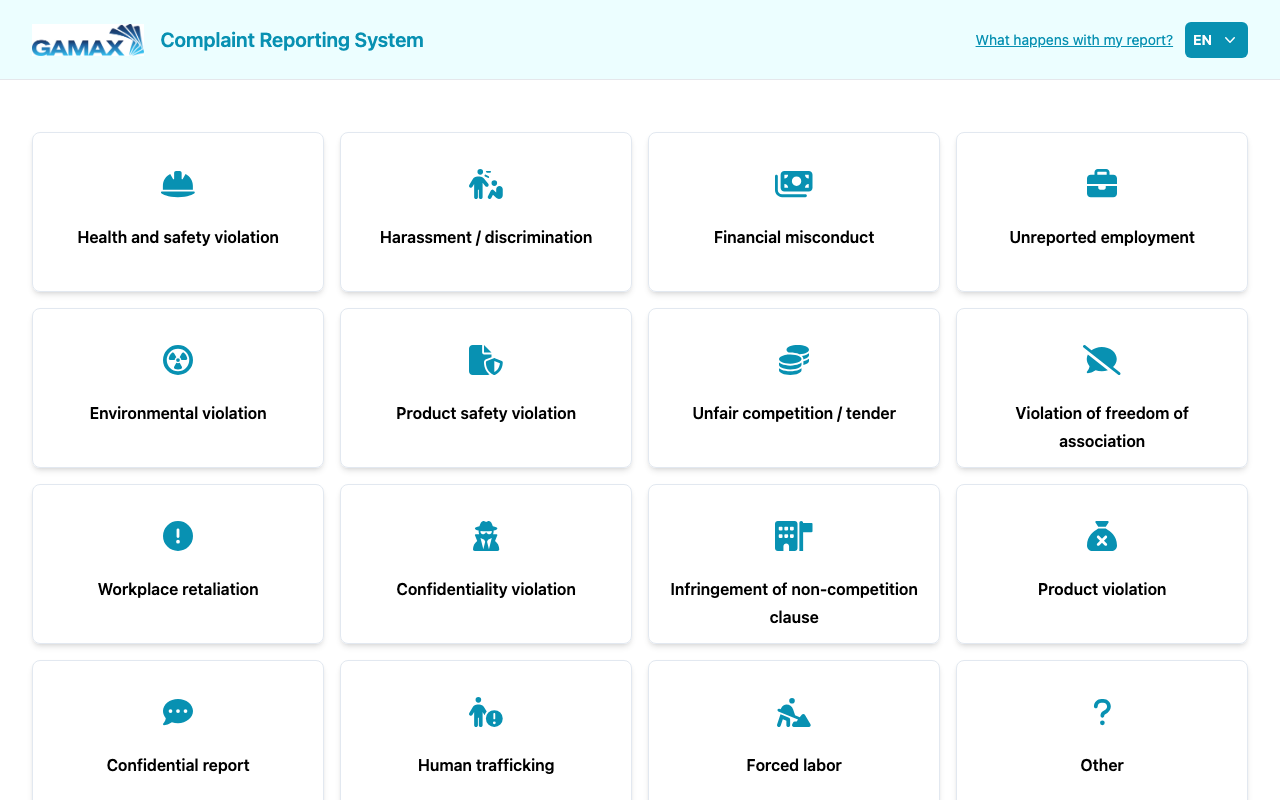Viewport: 1280px width, 800px height.
Task: Choose the 'Environmental violation' label
Action: 178,413
